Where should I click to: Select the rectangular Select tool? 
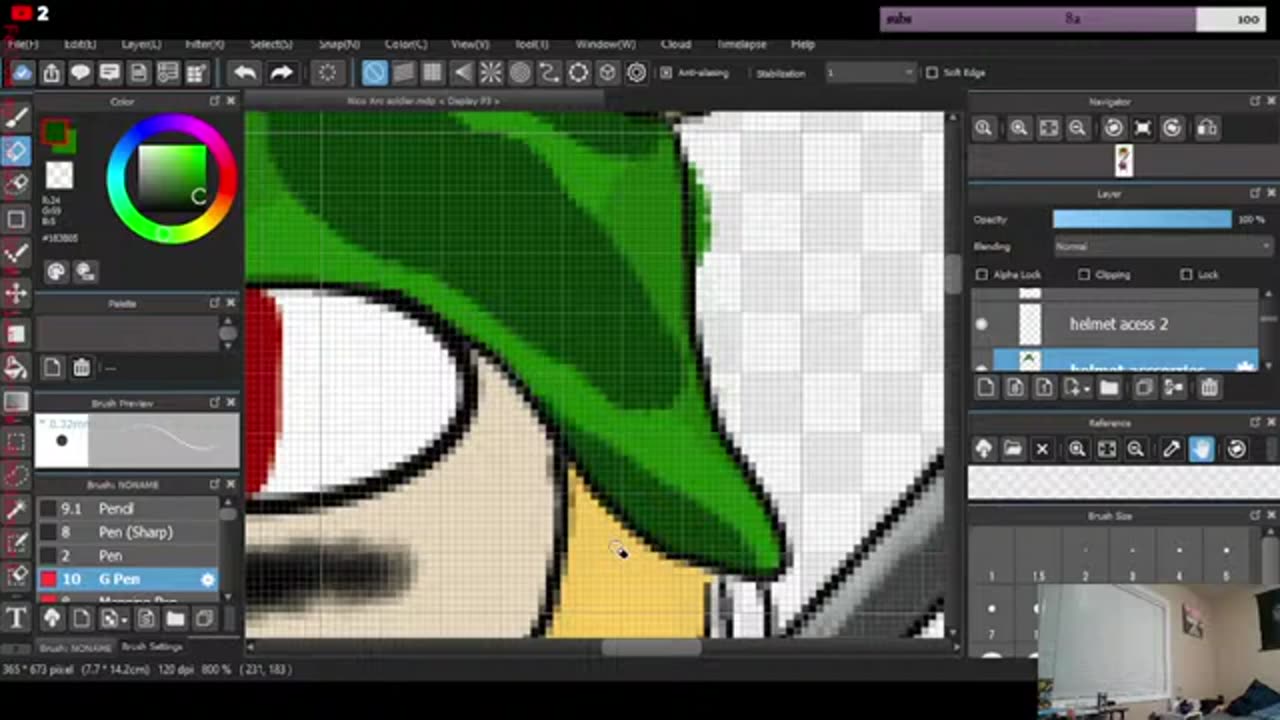tap(16, 440)
